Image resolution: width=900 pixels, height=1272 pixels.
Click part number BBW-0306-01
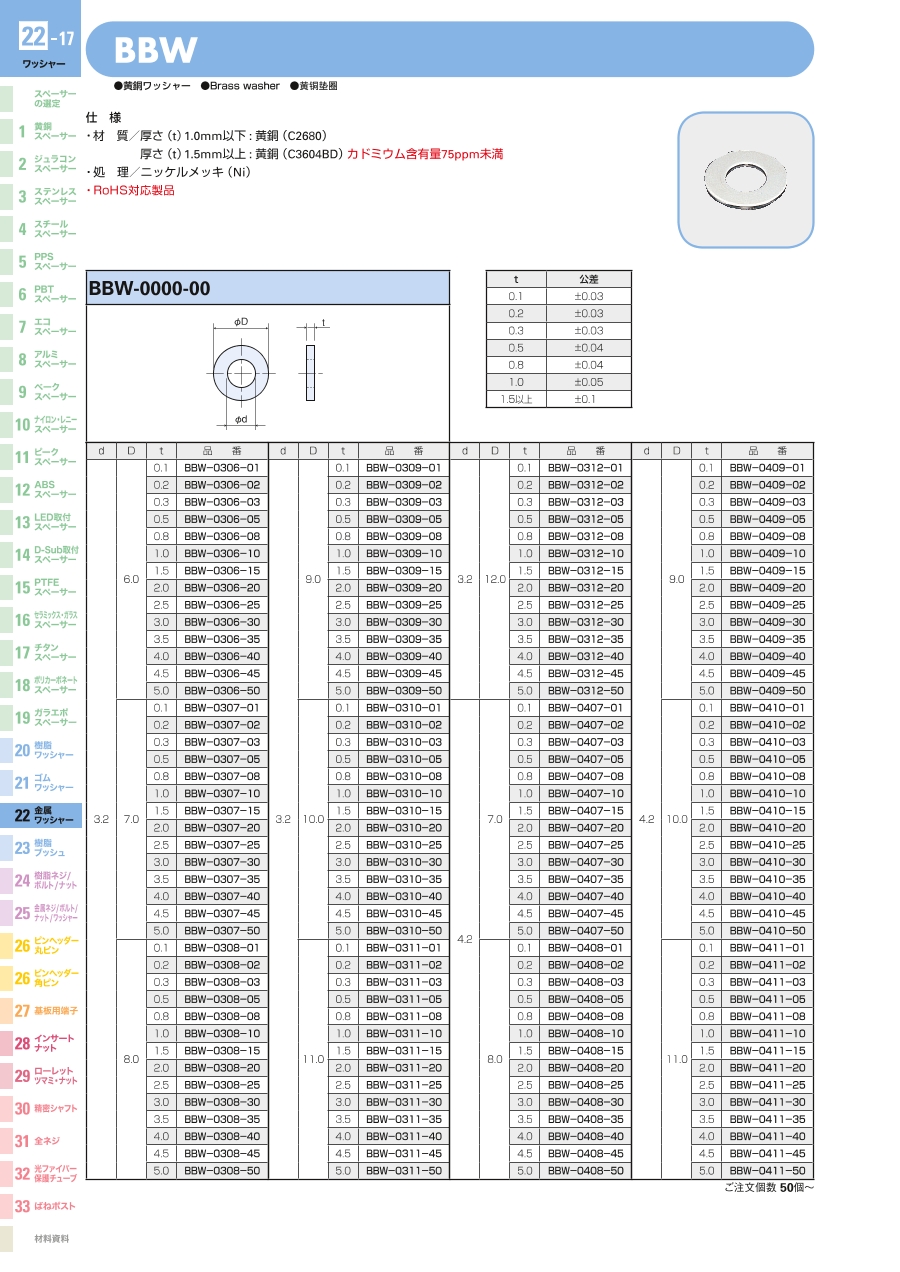(x=222, y=468)
